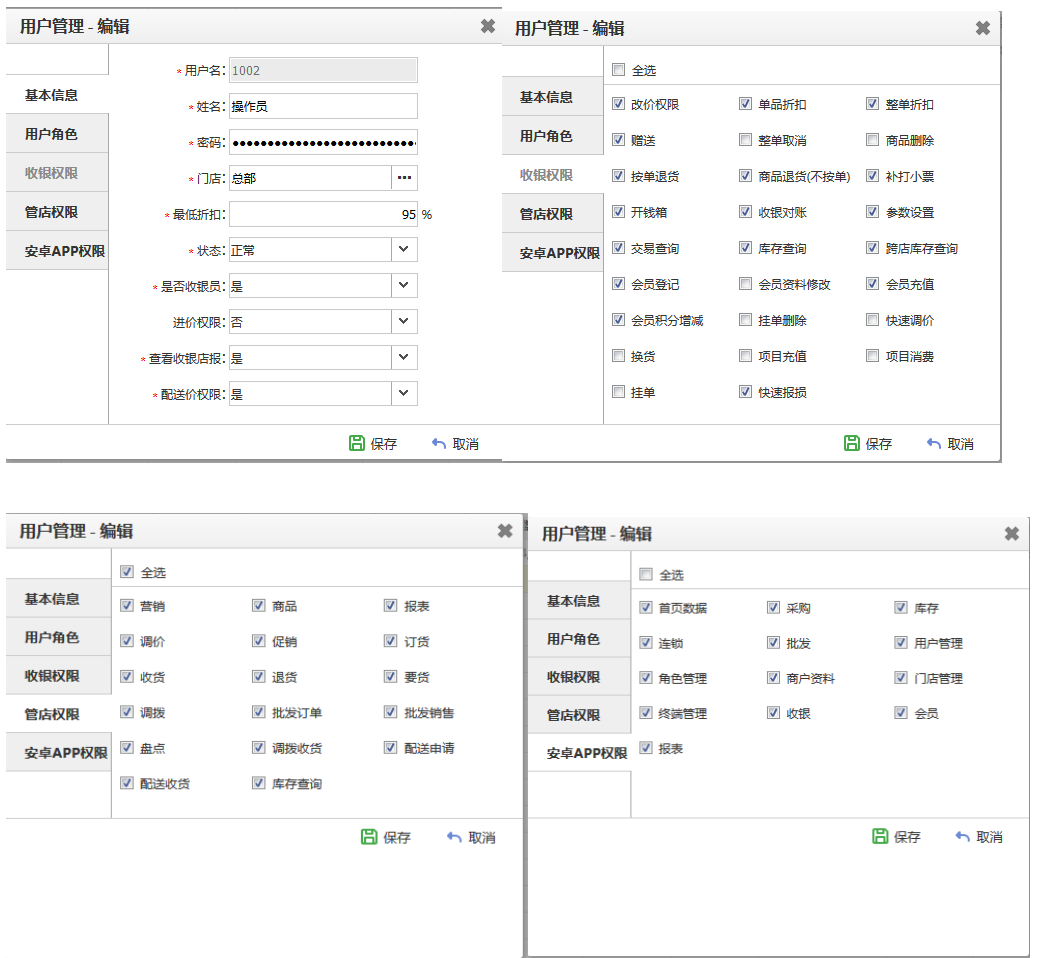Image resolution: width=1055 pixels, height=958 pixels.
Task: Click the save disk icon below the 快速报损 checkbox
Action: pyautogui.click(x=852, y=443)
